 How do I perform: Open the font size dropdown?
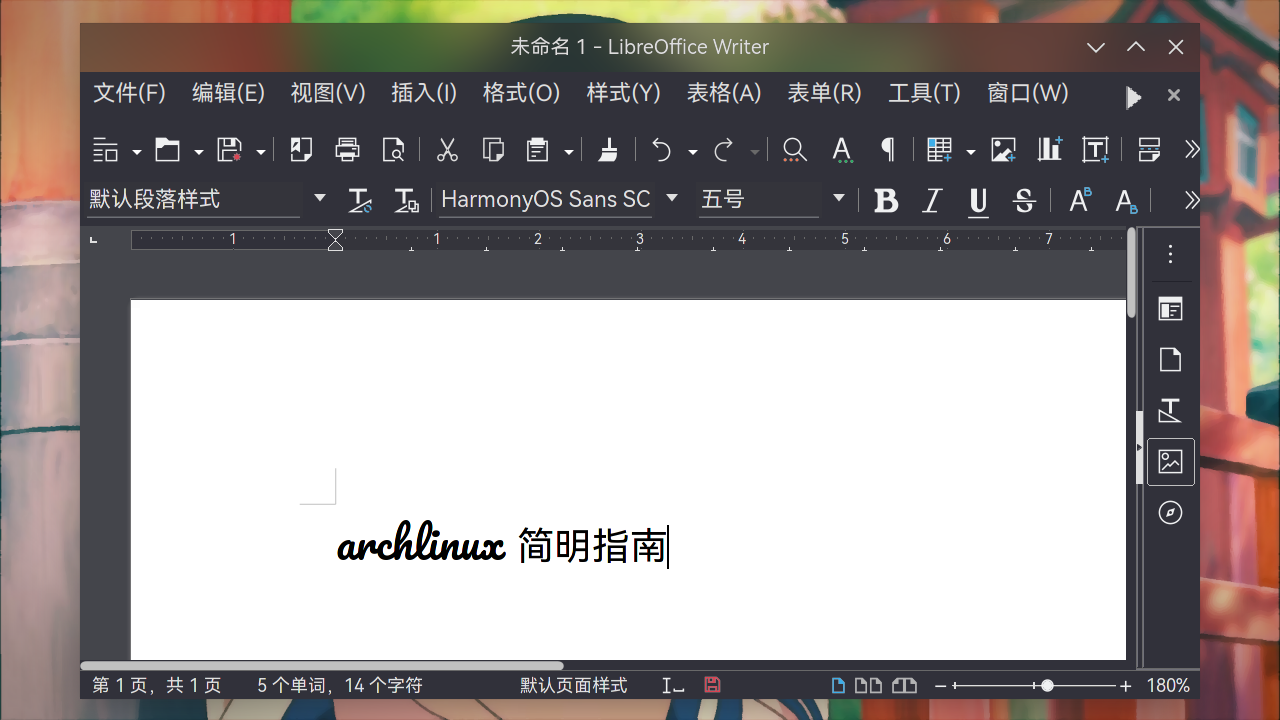838,198
